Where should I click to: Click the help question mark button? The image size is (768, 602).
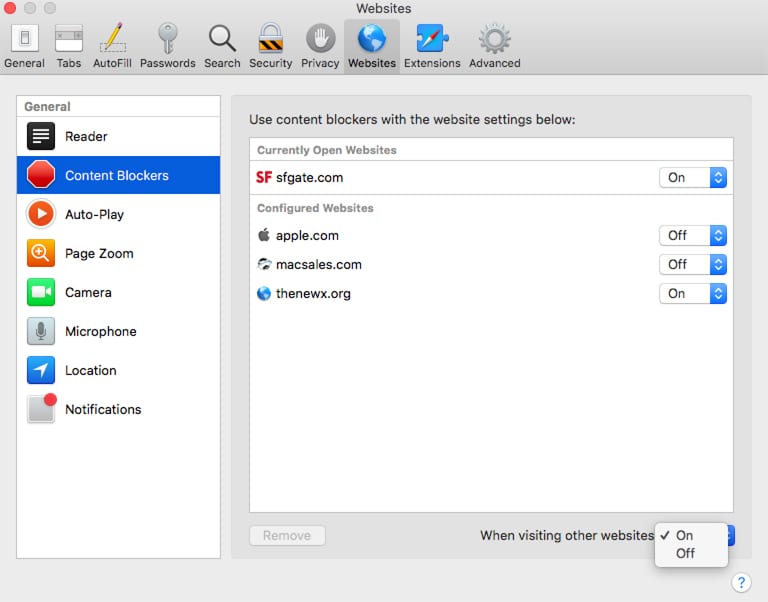741,583
